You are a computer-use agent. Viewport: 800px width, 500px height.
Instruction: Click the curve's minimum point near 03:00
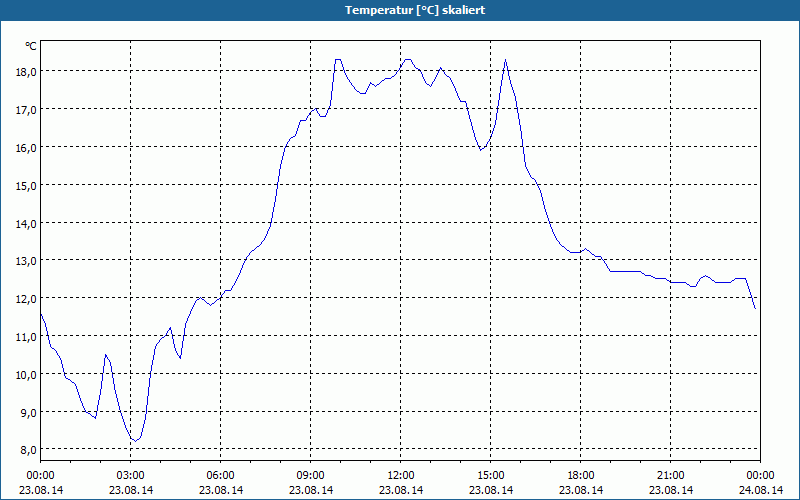[x=135, y=441]
